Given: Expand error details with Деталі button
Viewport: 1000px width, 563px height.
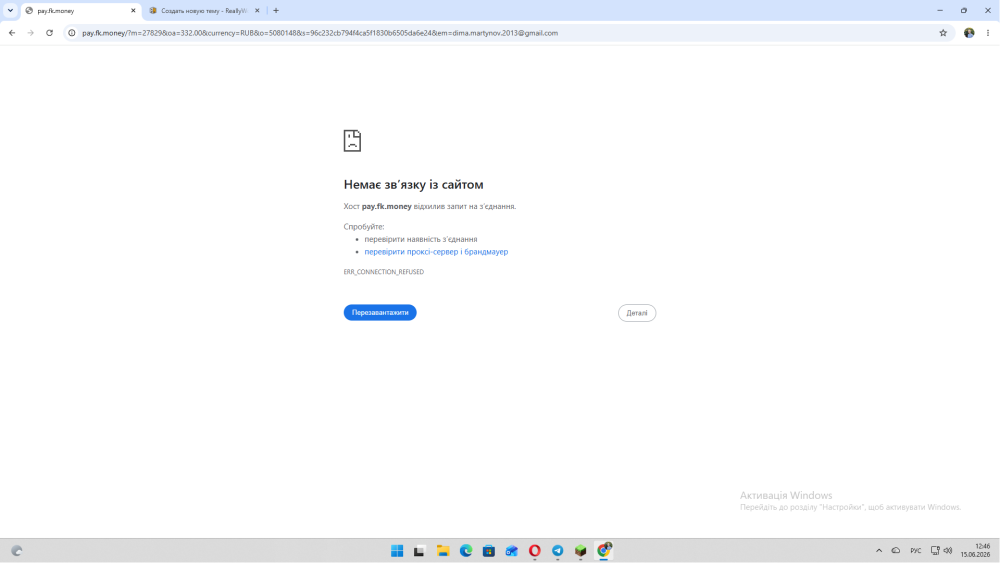Looking at the screenshot, I should [x=636, y=312].
